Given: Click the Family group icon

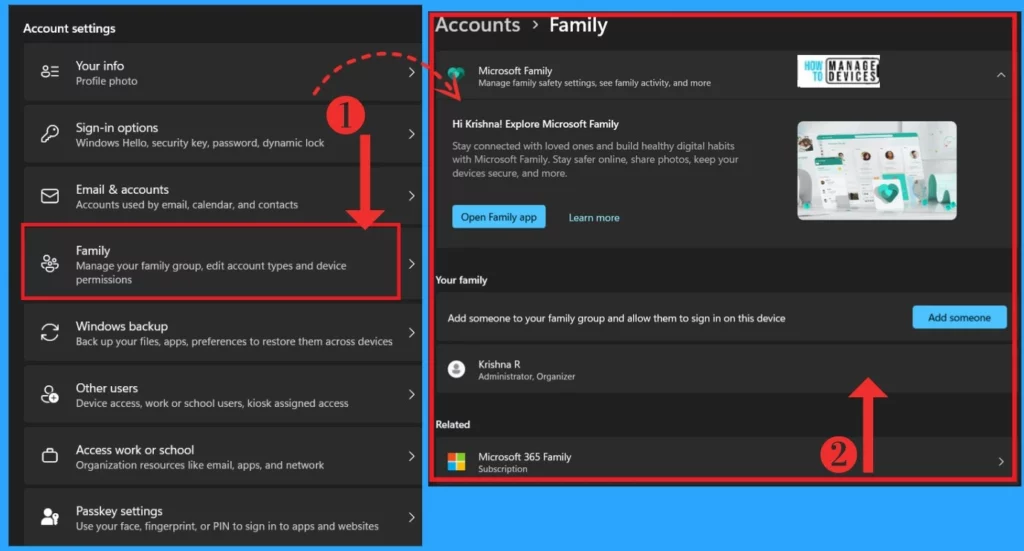Looking at the screenshot, I should coord(50,264).
